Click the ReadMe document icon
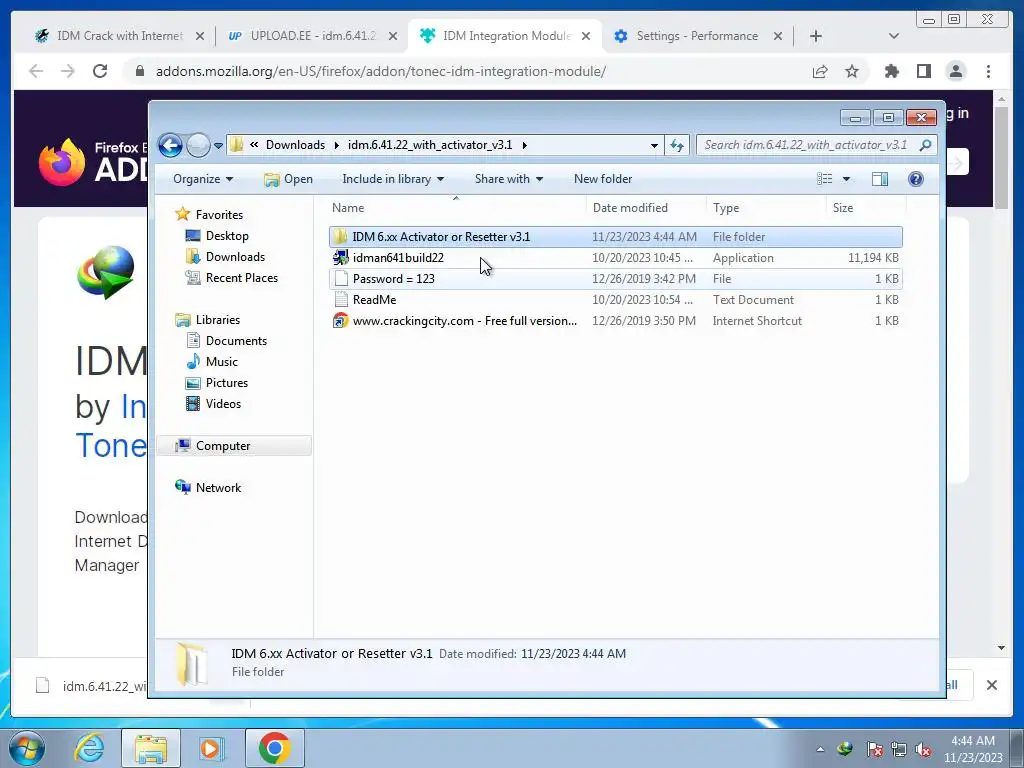Viewport: 1024px width, 768px height. click(x=340, y=300)
